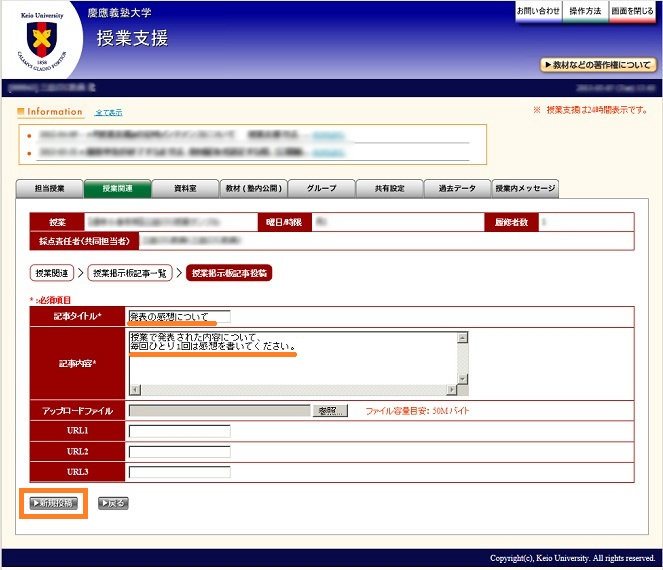Switch to the 過去データ tab

[x=456, y=188]
